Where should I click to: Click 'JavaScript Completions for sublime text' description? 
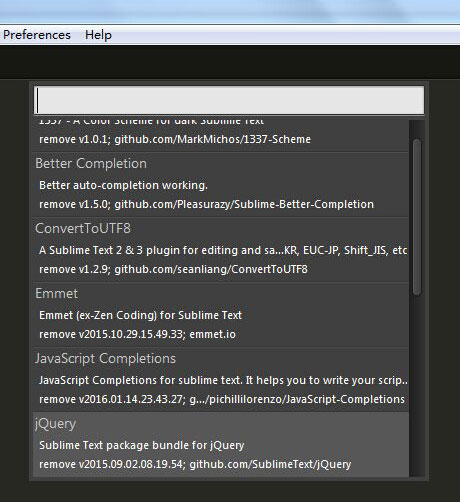click(223, 380)
